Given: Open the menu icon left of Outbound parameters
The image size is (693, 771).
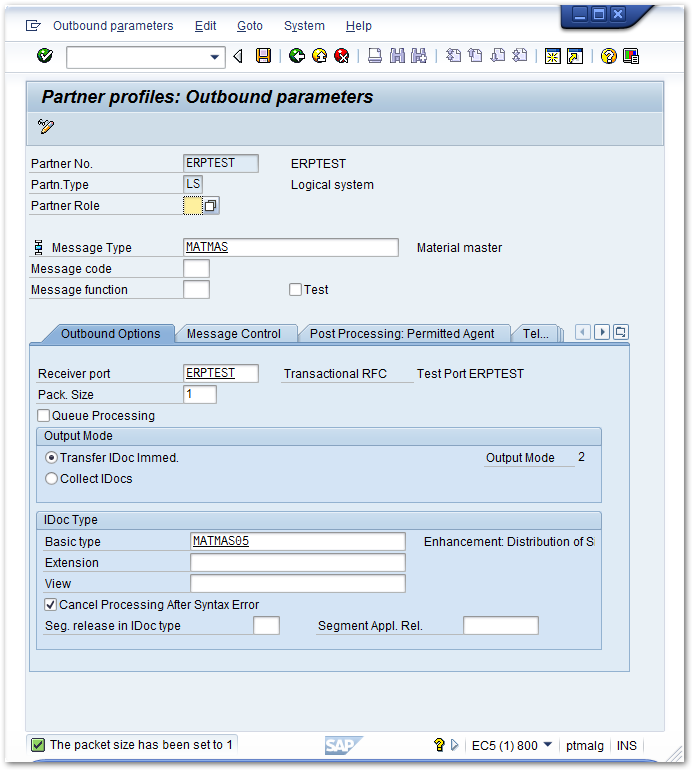Looking at the screenshot, I should click(x=33, y=26).
